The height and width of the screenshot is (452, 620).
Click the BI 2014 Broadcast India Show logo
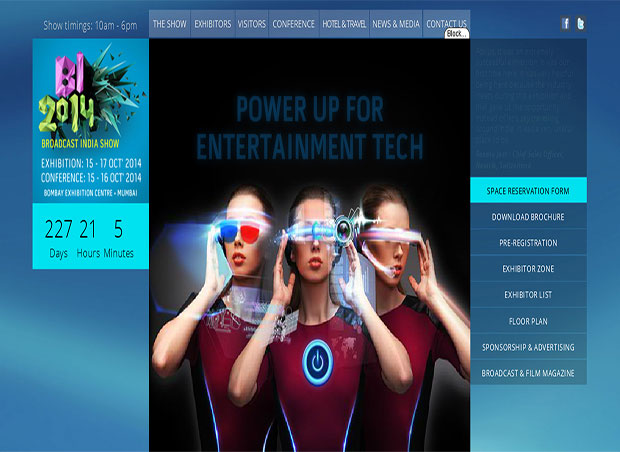91,95
